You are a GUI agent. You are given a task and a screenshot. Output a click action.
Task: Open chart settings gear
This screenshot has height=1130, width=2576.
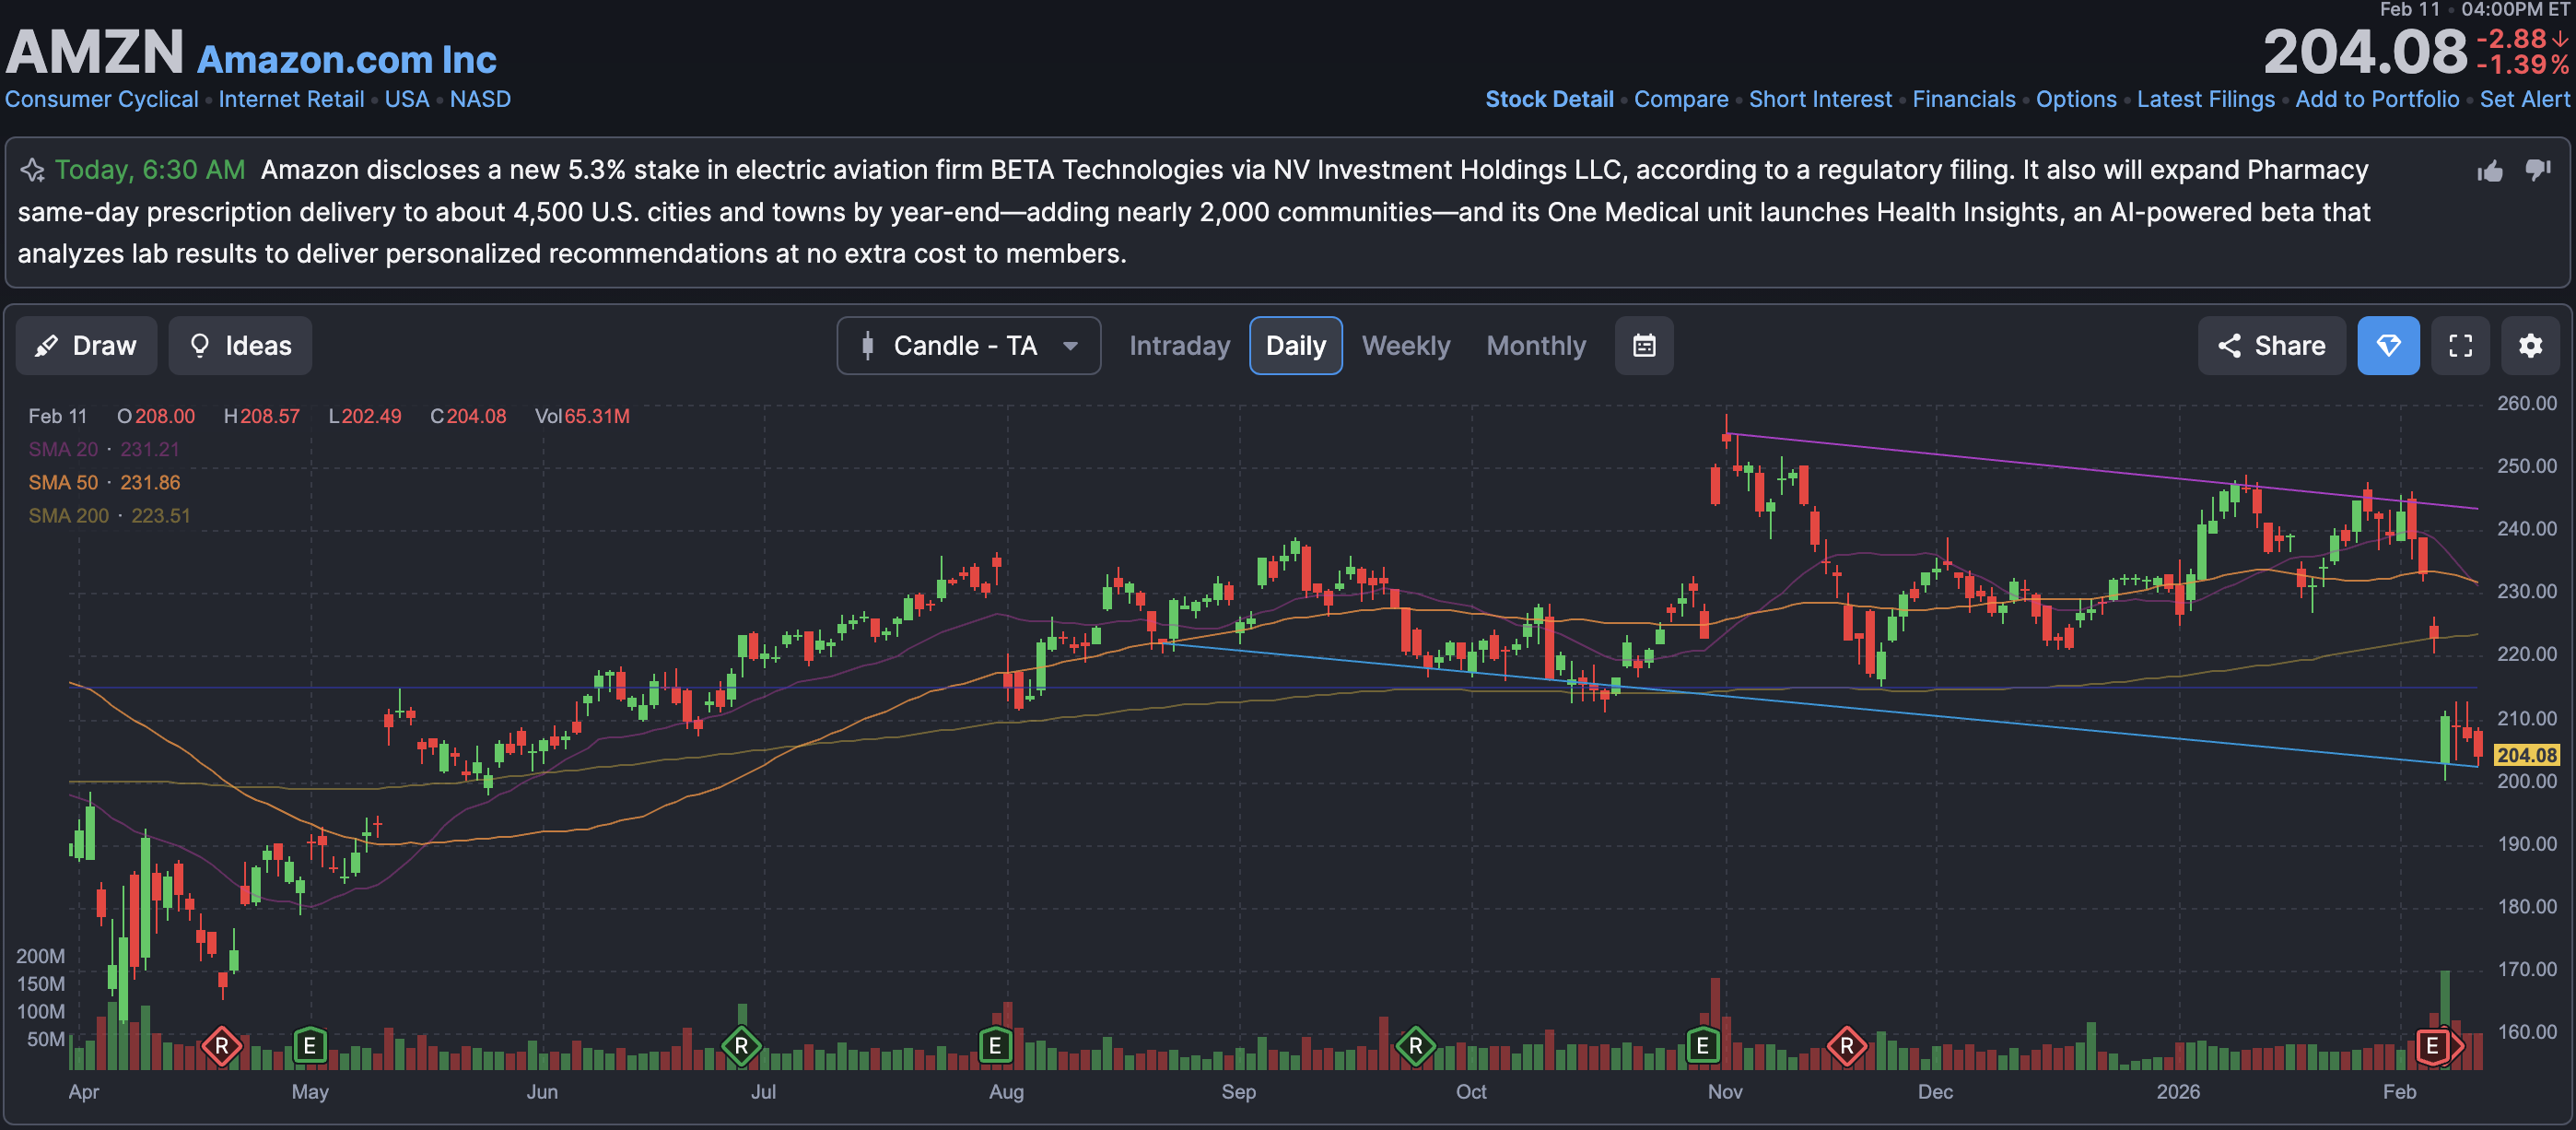(x=2529, y=346)
